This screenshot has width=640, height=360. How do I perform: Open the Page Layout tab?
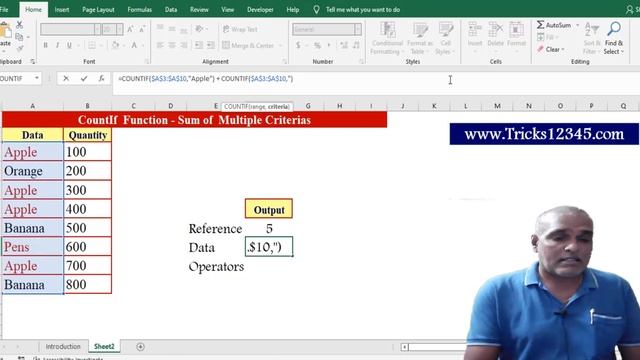98,9
